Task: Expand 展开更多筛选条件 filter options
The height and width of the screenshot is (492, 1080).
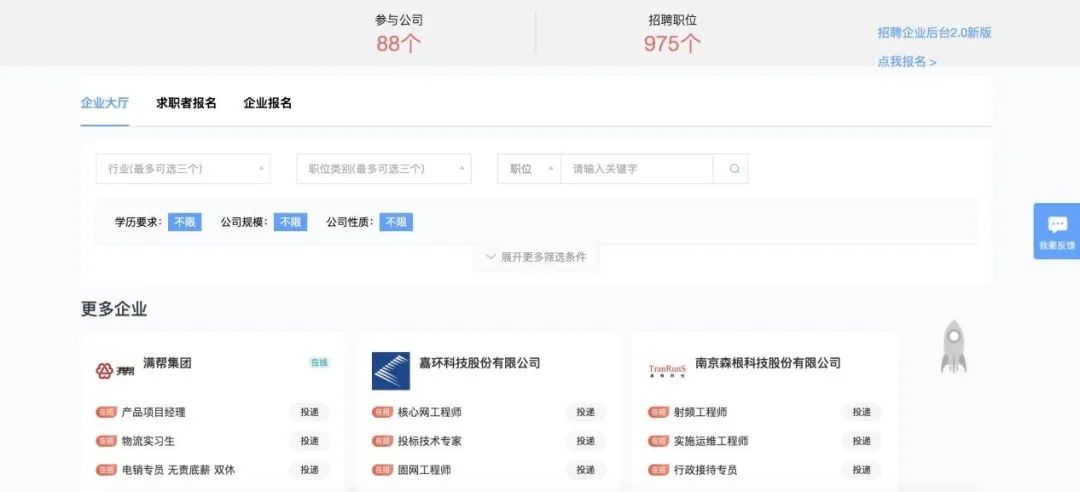Action: pos(536,257)
